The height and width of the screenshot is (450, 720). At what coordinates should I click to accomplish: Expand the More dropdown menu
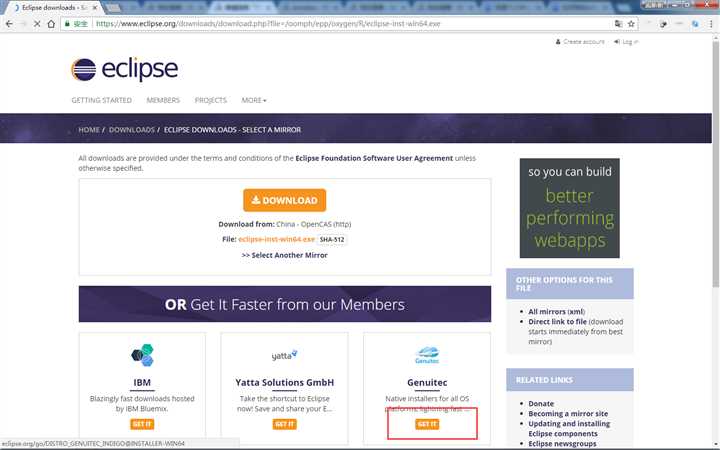[x=254, y=100]
